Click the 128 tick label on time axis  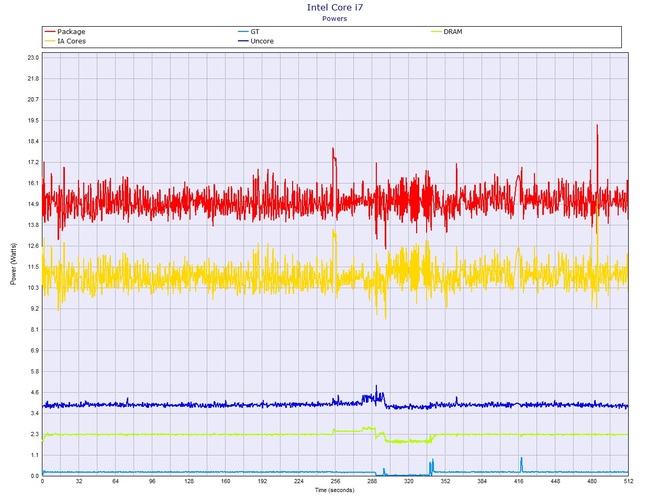[x=189, y=481]
